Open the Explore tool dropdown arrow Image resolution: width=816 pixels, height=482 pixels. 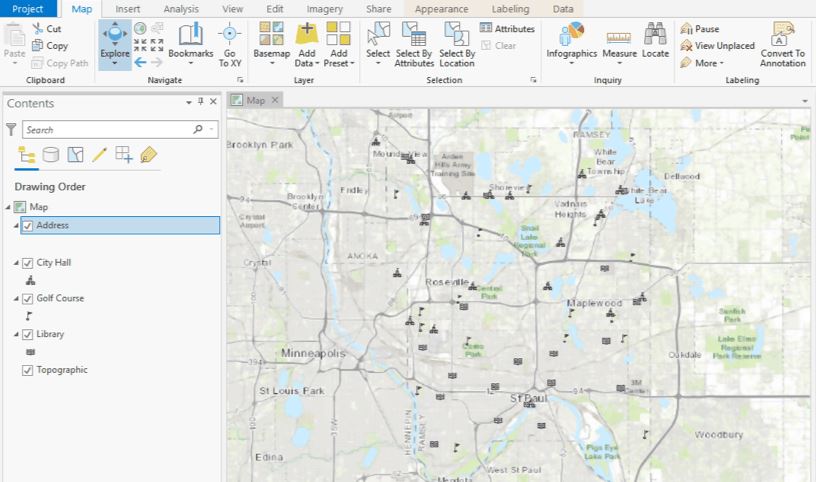[x=114, y=64]
